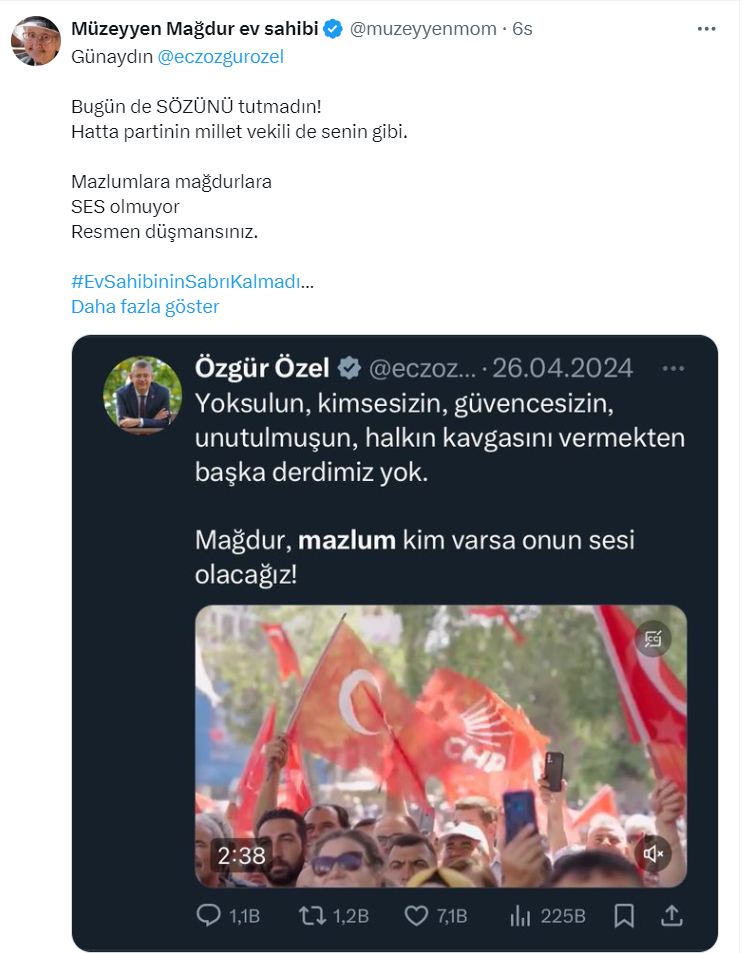Open Müzeyyen Mağdur's profile picture
Viewport: 742px width, 953px height.
pyautogui.click(x=36, y=41)
